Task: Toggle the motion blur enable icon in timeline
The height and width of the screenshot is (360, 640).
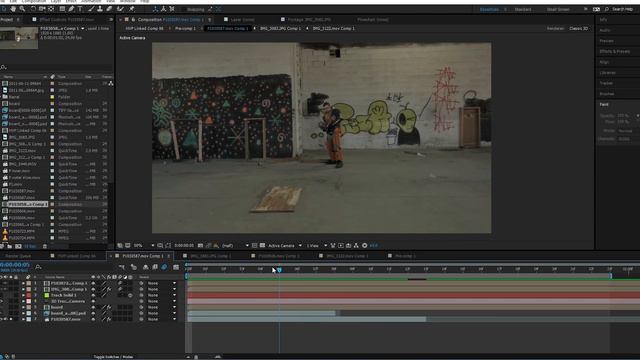Action: pyautogui.click(x=164, y=267)
